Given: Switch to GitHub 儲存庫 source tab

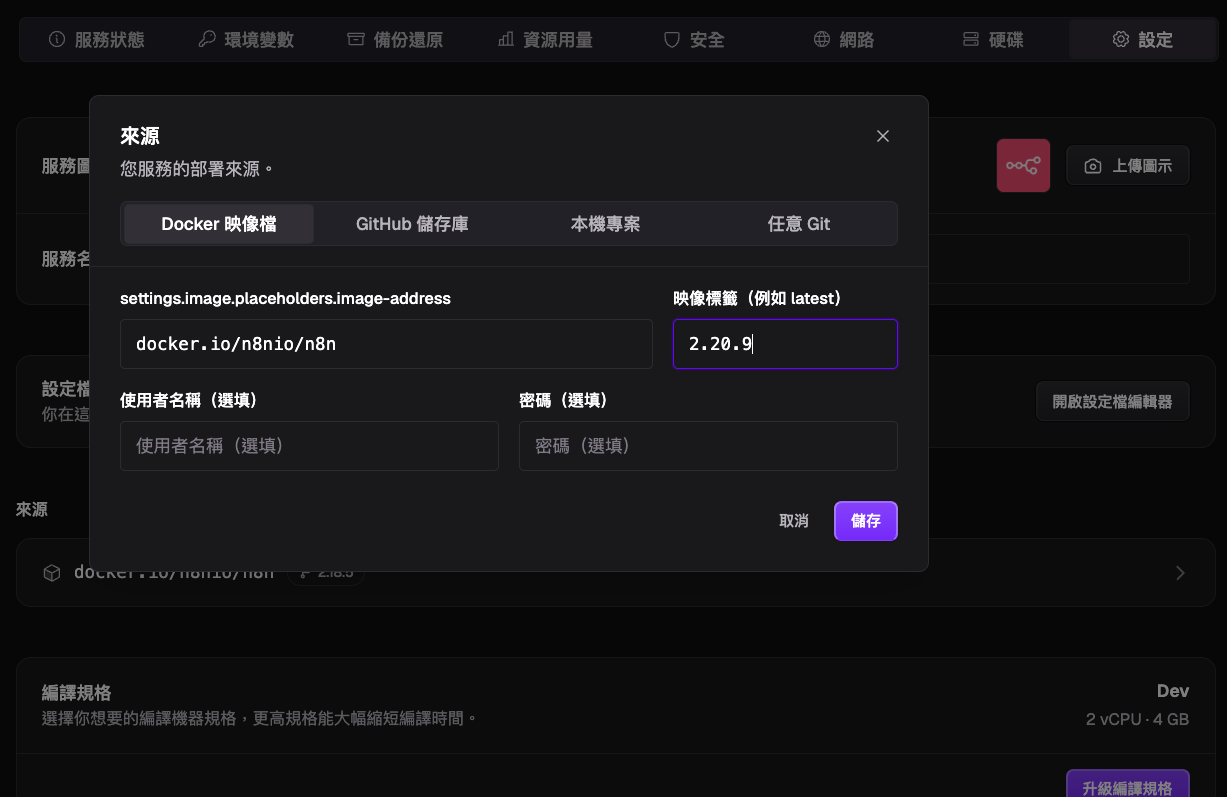Looking at the screenshot, I should point(412,224).
